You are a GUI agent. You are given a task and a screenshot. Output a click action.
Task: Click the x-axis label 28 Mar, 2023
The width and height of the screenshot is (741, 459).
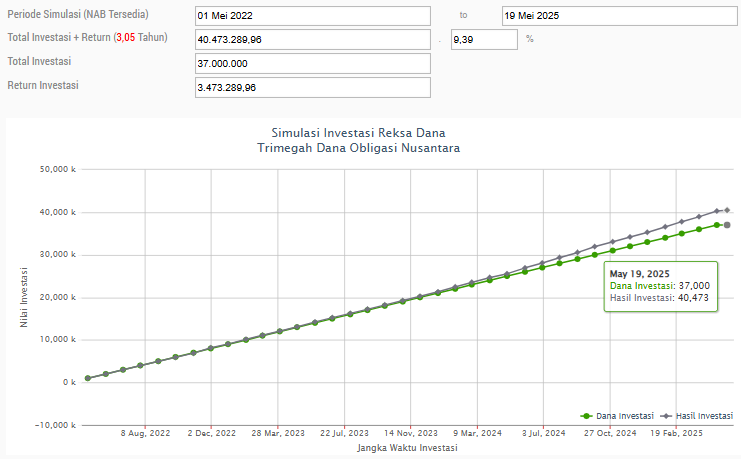pyautogui.click(x=278, y=433)
